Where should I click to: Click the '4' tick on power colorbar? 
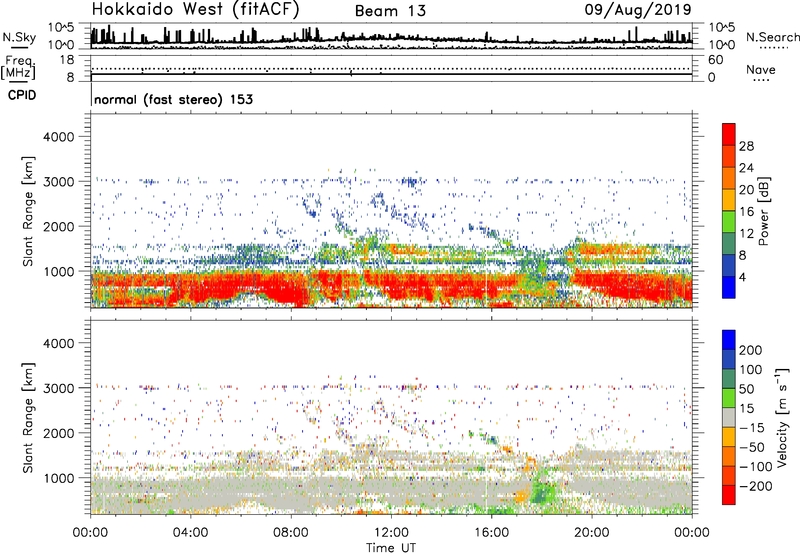743,277
